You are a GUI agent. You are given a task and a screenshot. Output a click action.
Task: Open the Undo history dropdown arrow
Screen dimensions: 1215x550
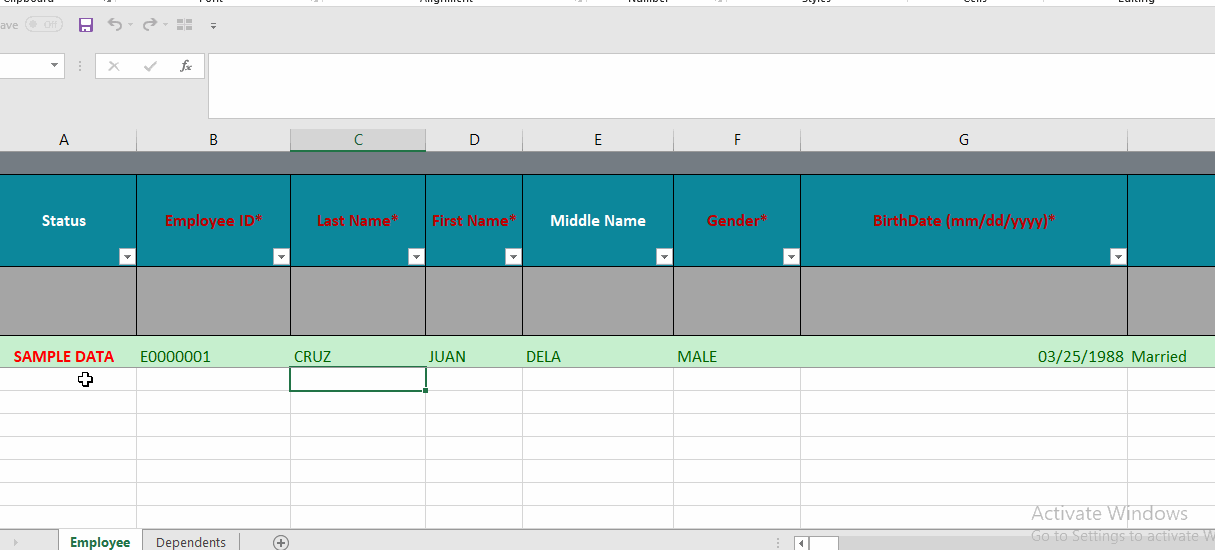point(131,26)
